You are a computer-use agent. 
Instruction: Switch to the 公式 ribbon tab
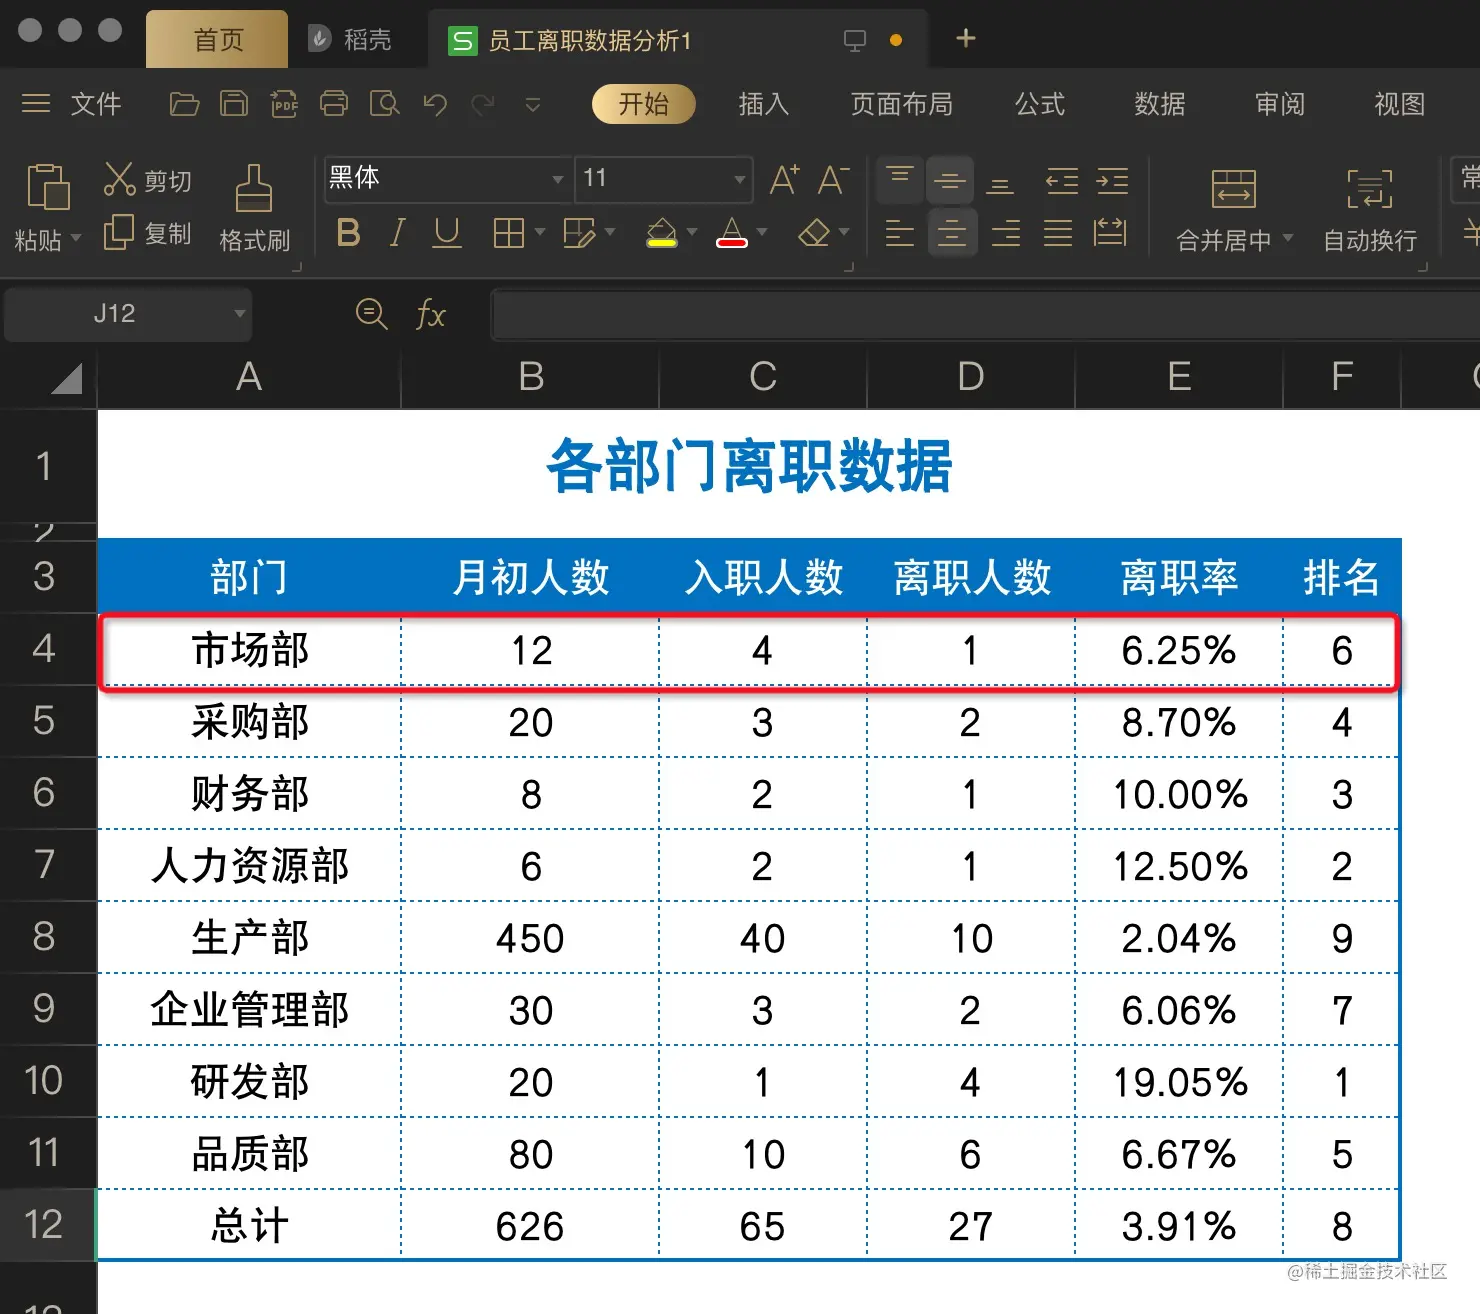click(x=1040, y=104)
